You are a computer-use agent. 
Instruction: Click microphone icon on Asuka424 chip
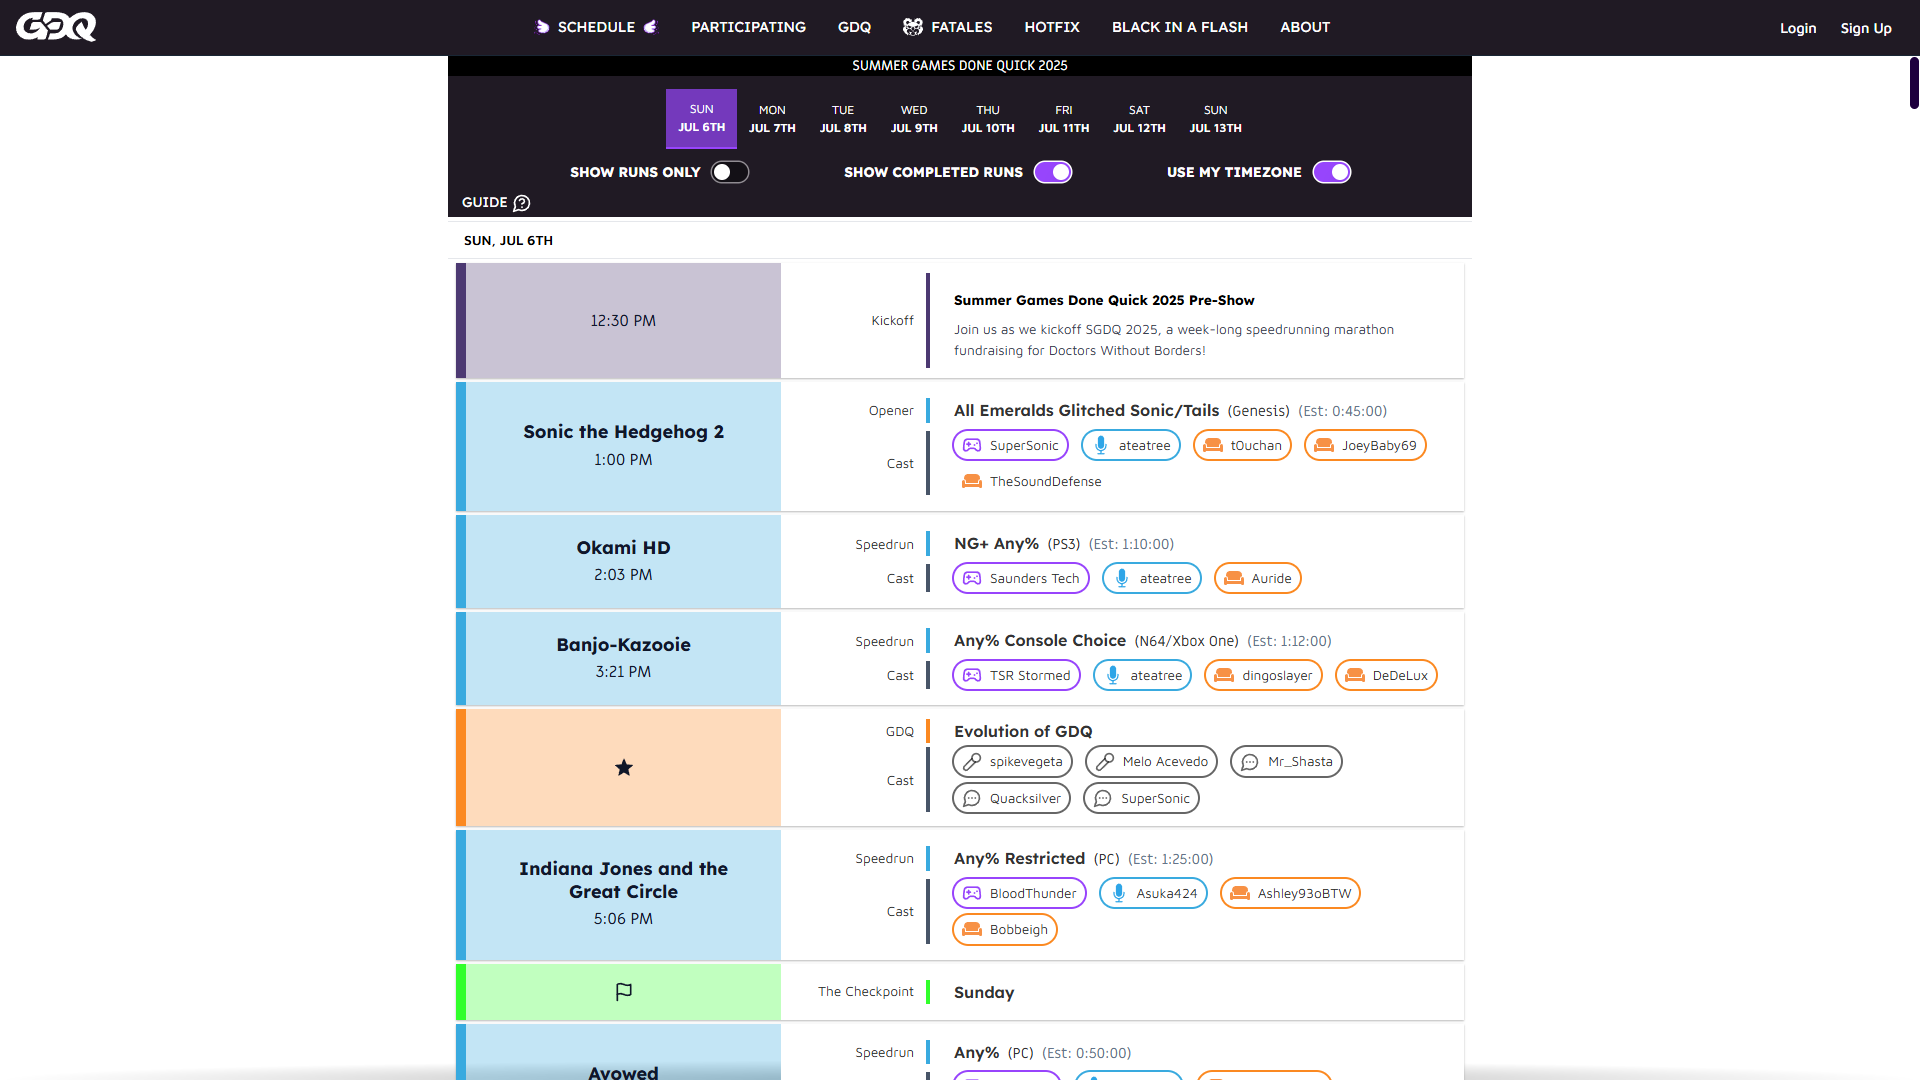[1119, 894]
